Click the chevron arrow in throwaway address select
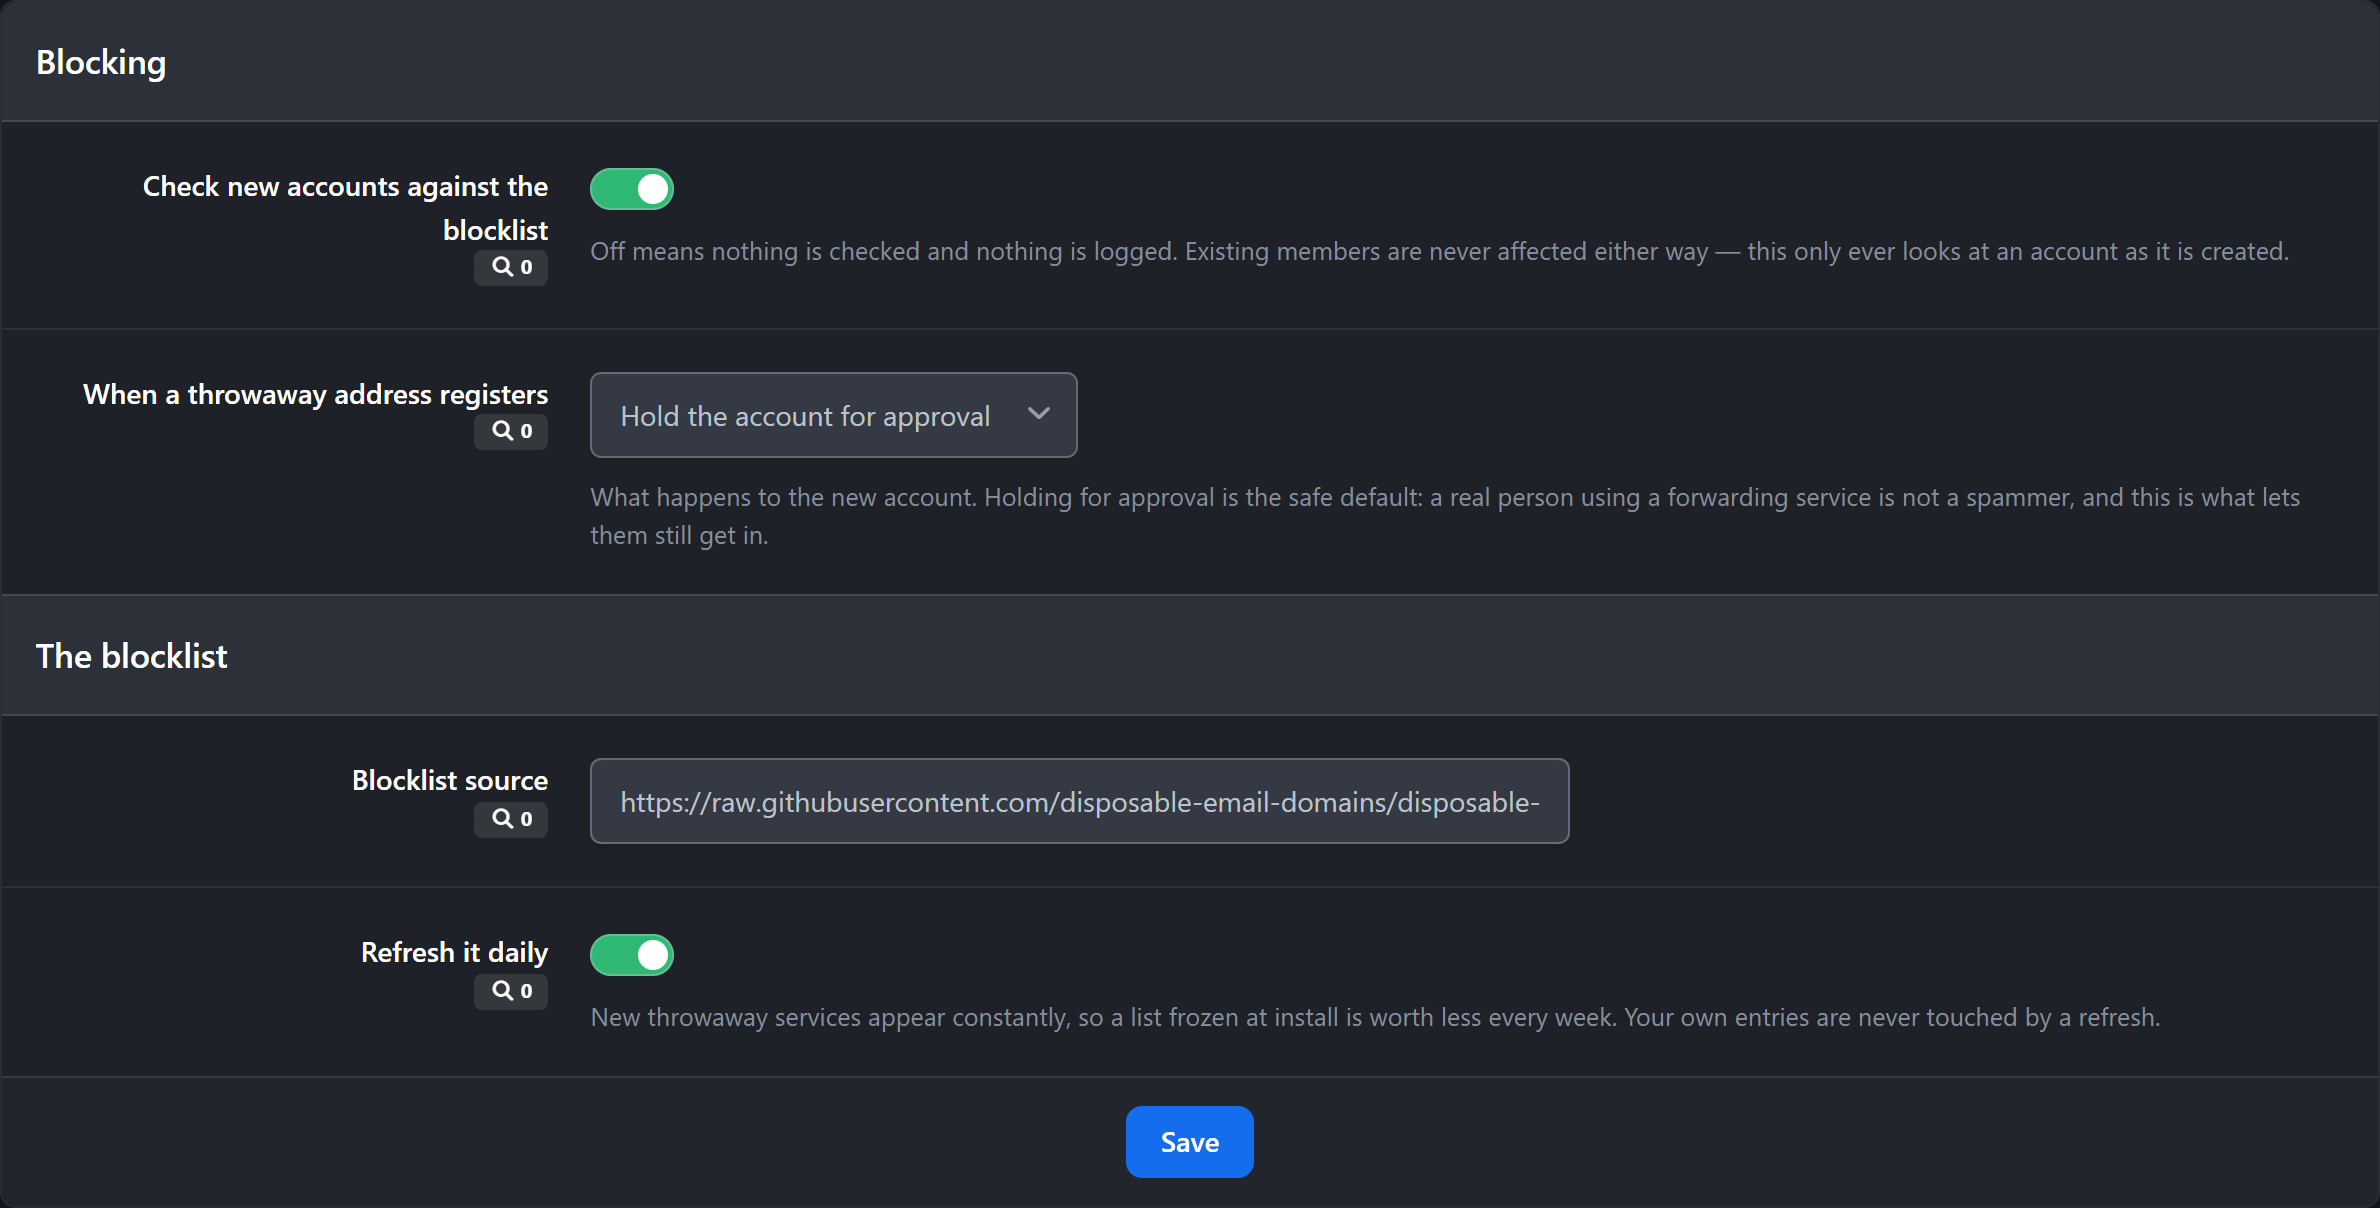The image size is (2380, 1208). (1039, 414)
